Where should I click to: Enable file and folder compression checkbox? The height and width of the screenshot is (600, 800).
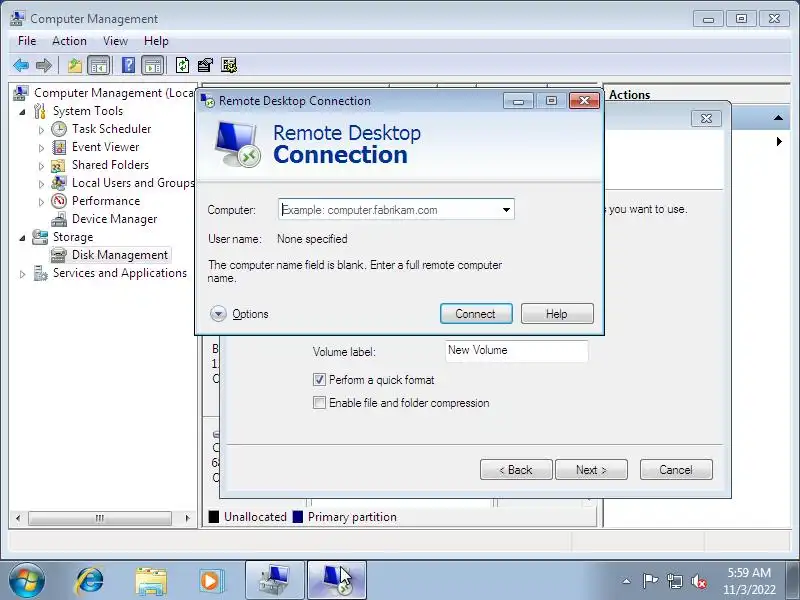[319, 403]
